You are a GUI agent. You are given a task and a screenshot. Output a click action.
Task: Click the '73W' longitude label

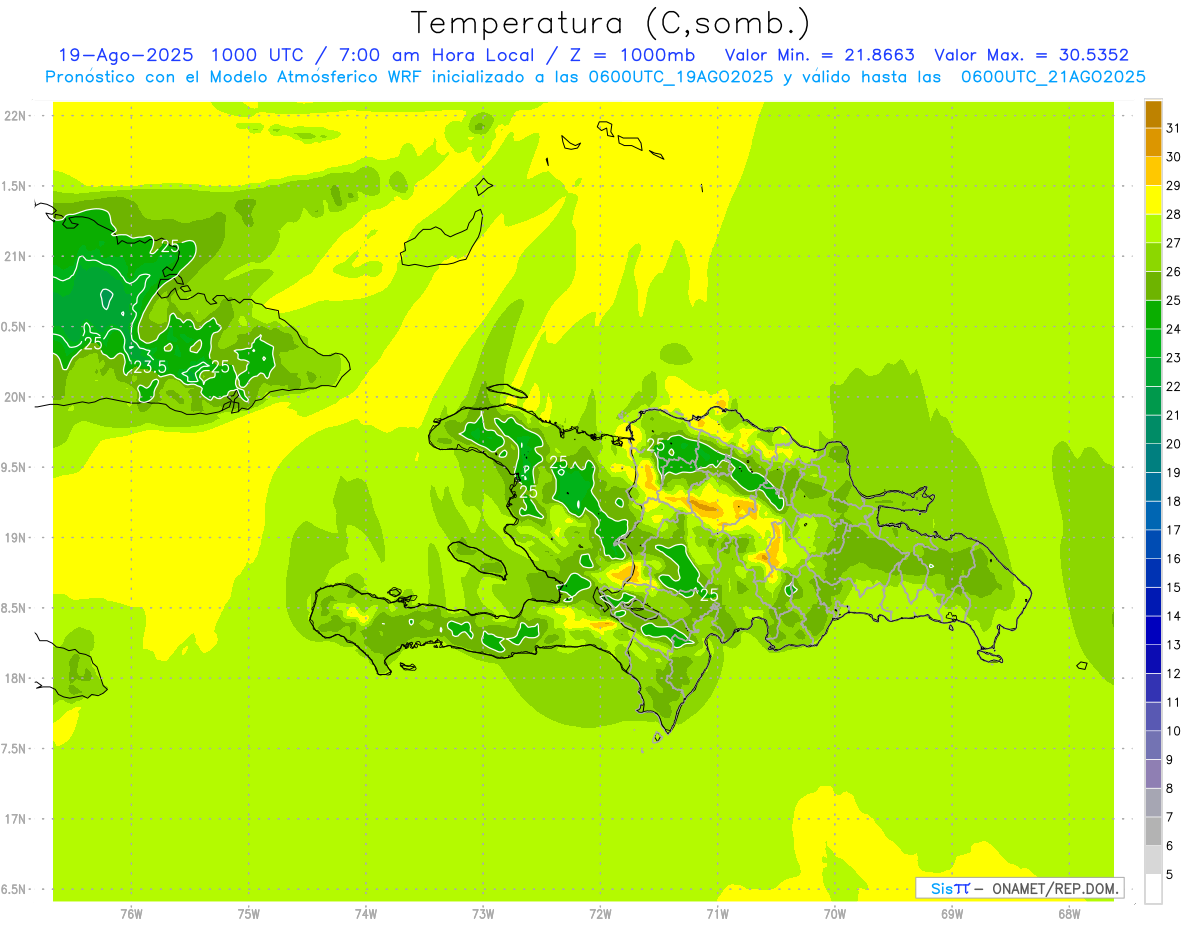(x=483, y=913)
